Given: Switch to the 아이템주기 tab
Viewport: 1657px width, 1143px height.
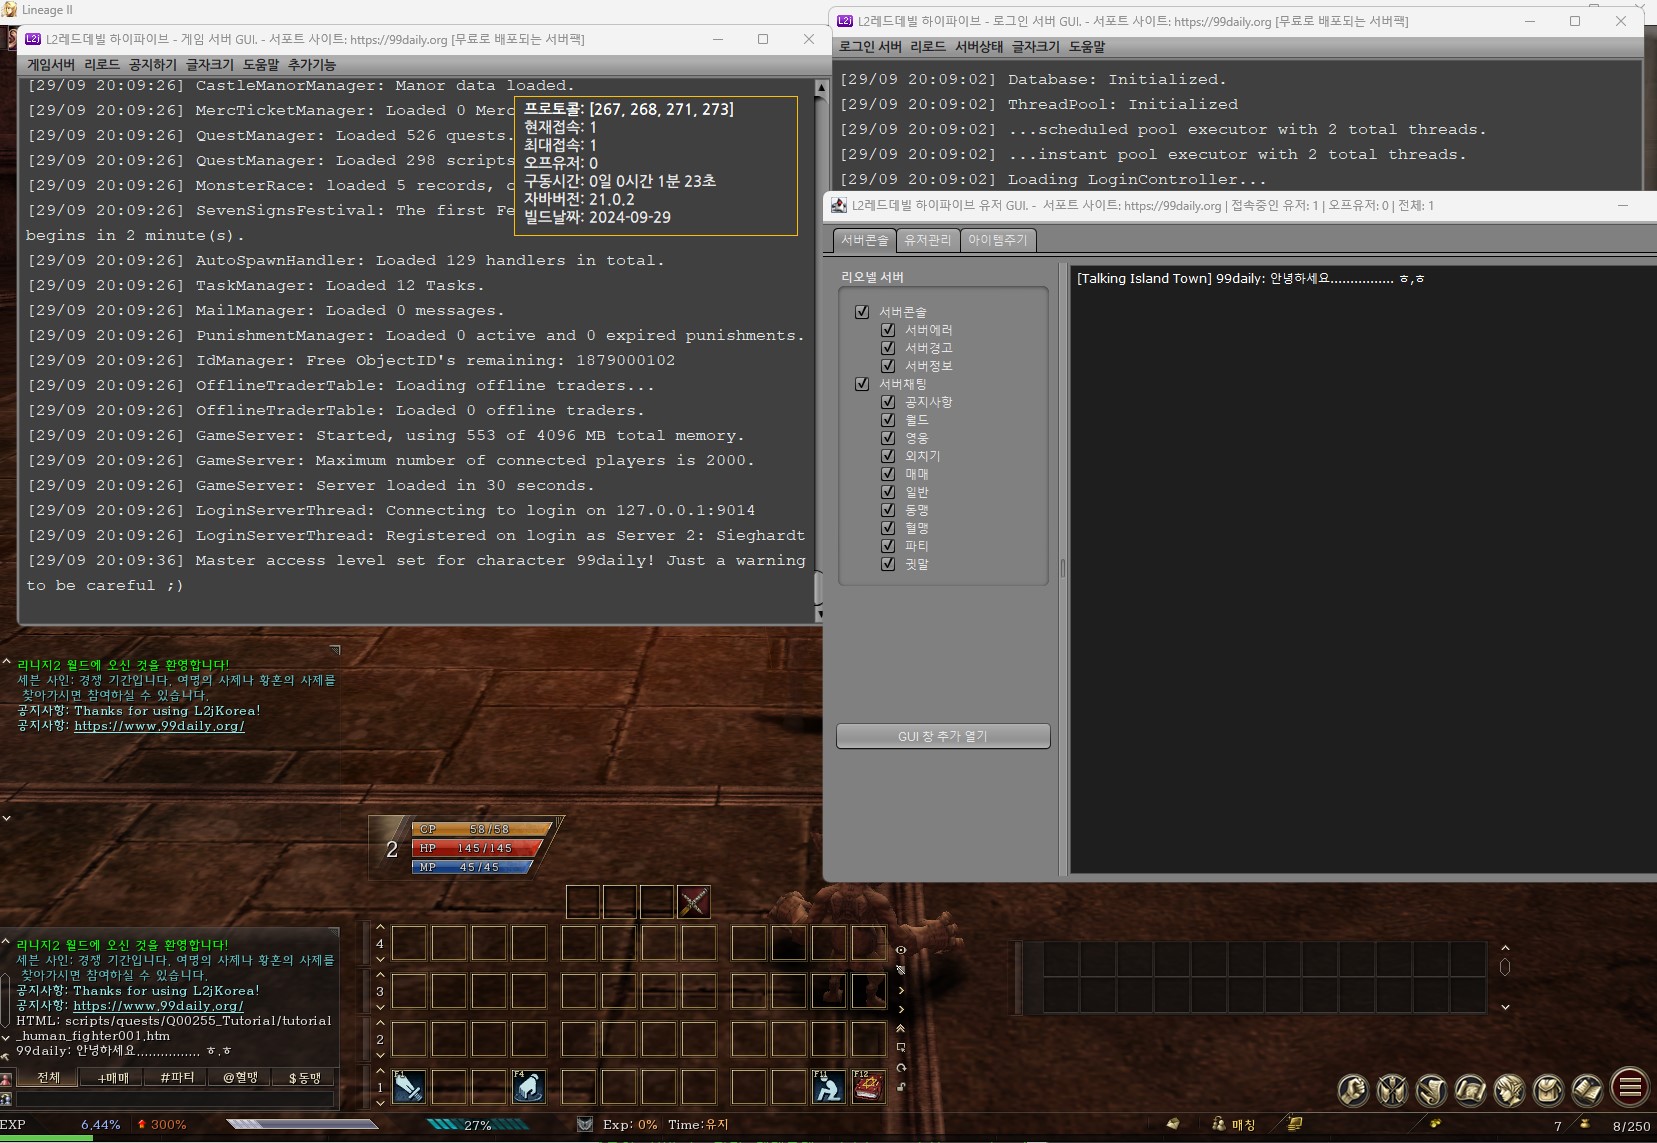Looking at the screenshot, I should point(998,240).
